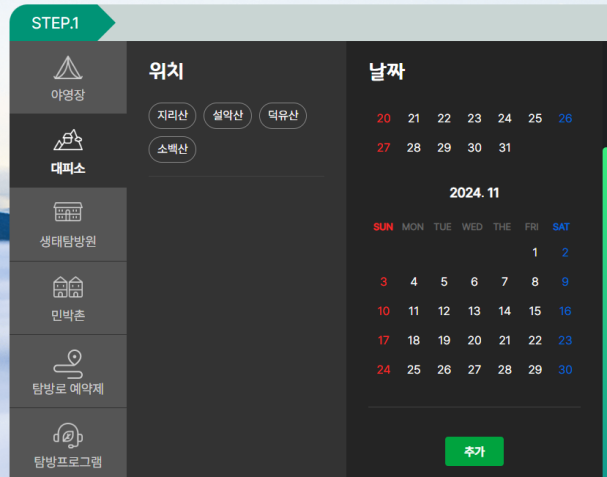Pick Sunday November 24 in red
Viewport: 607px width, 477px height.
click(x=384, y=370)
